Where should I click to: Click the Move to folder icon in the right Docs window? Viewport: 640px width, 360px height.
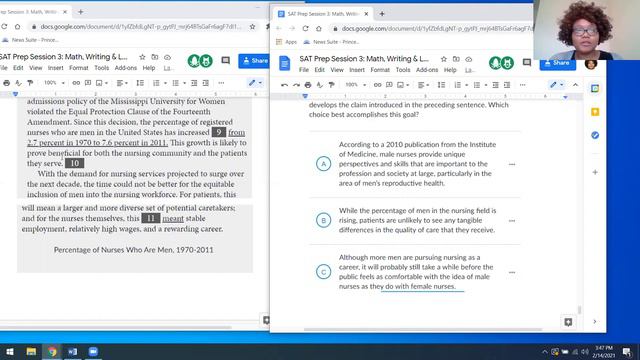click(456, 59)
